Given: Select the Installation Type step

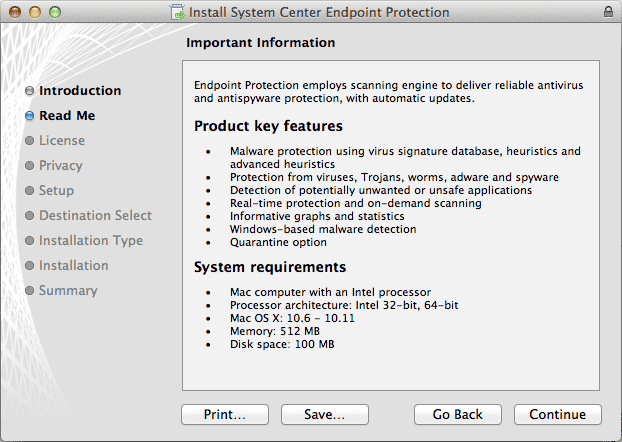Looking at the screenshot, I should coord(91,240).
